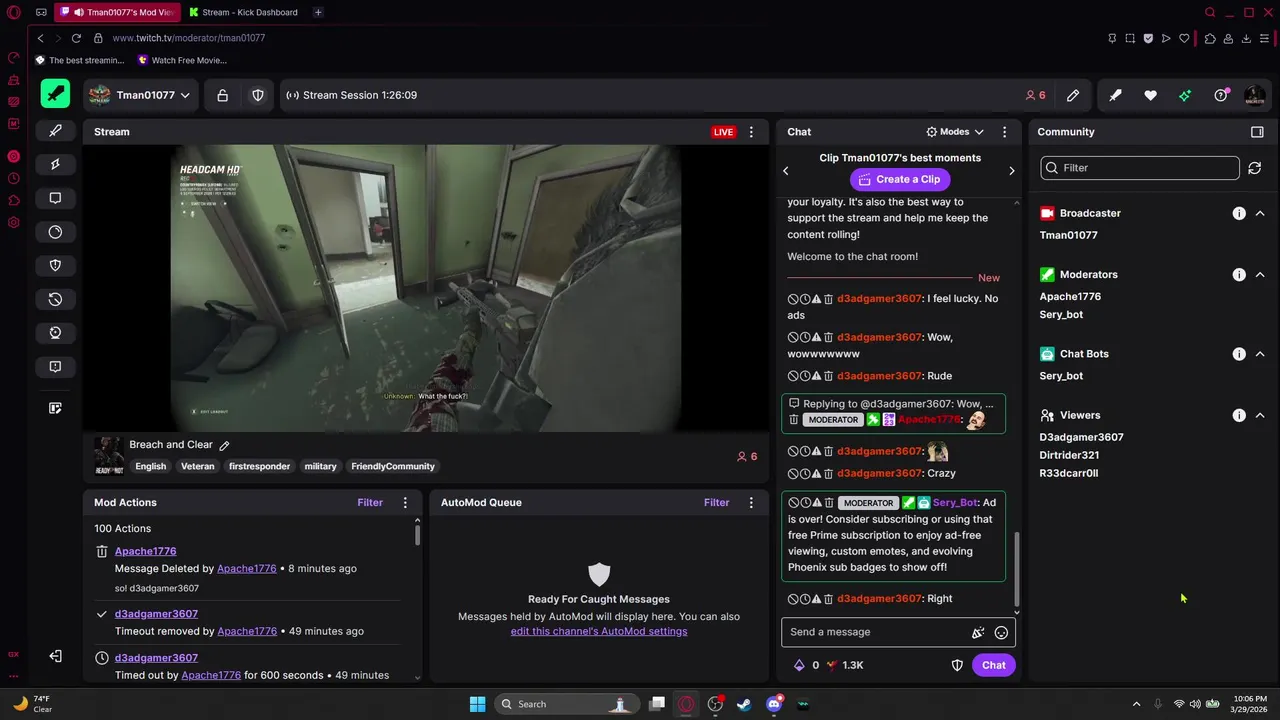This screenshot has width=1280, height=720.
Task: Select viewer Dirtrider321 in Community list
Action: pyautogui.click(x=1069, y=455)
